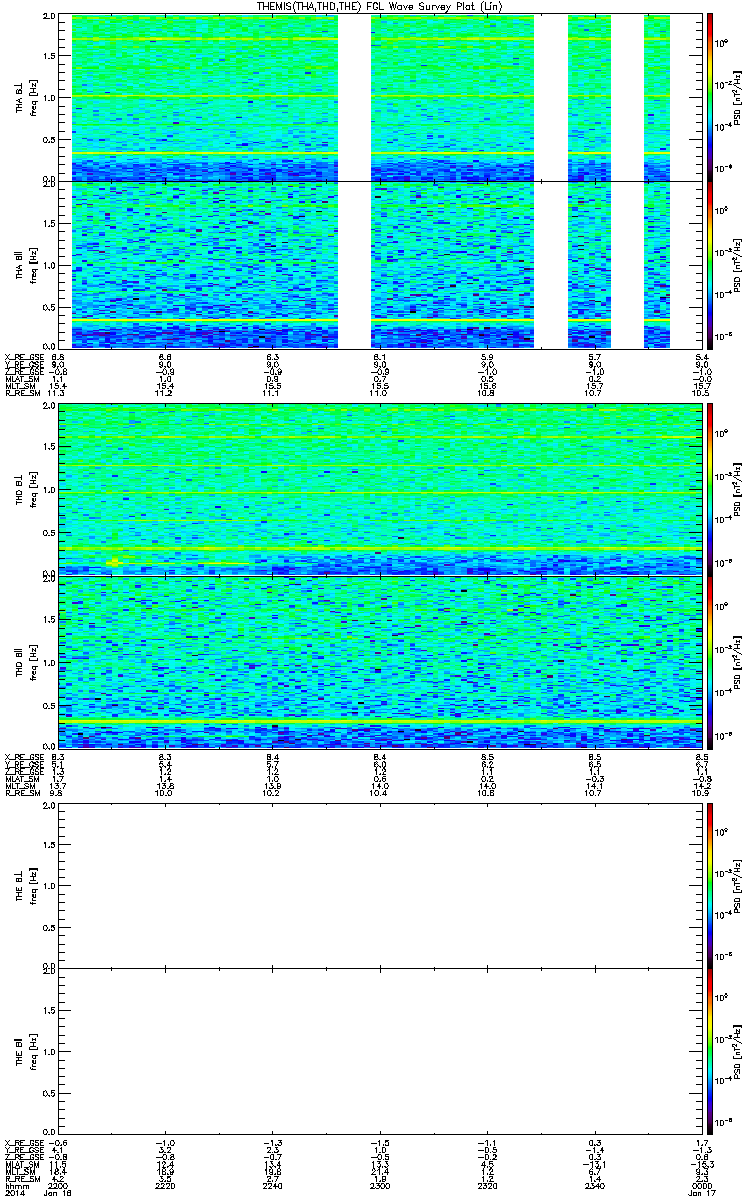Image resolution: width=750 pixels, height=1200 pixels.
Task: Click the THE B-perpendicular PSD color bar
Action: point(709,885)
